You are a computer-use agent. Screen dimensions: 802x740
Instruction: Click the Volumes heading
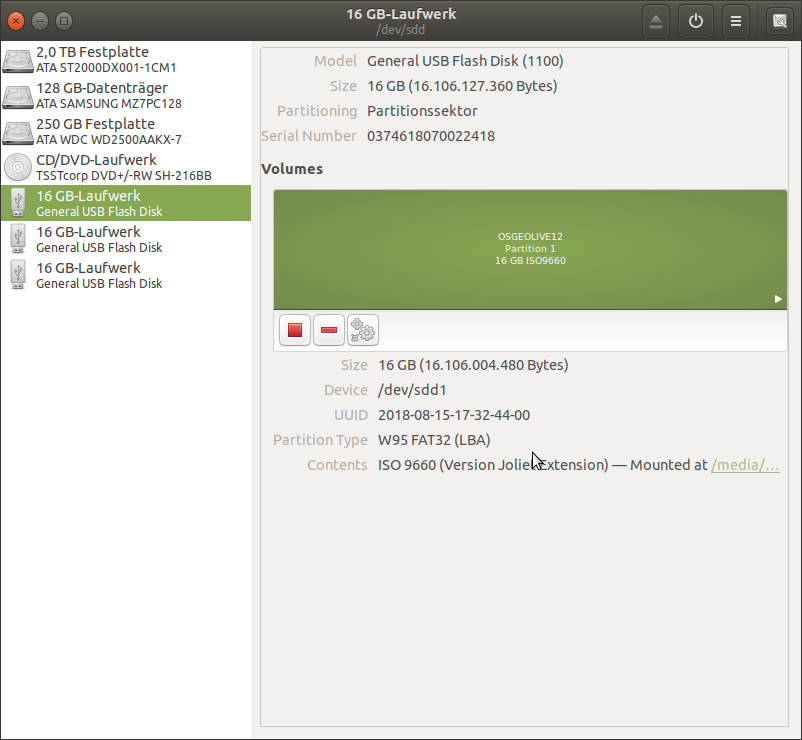(292, 169)
